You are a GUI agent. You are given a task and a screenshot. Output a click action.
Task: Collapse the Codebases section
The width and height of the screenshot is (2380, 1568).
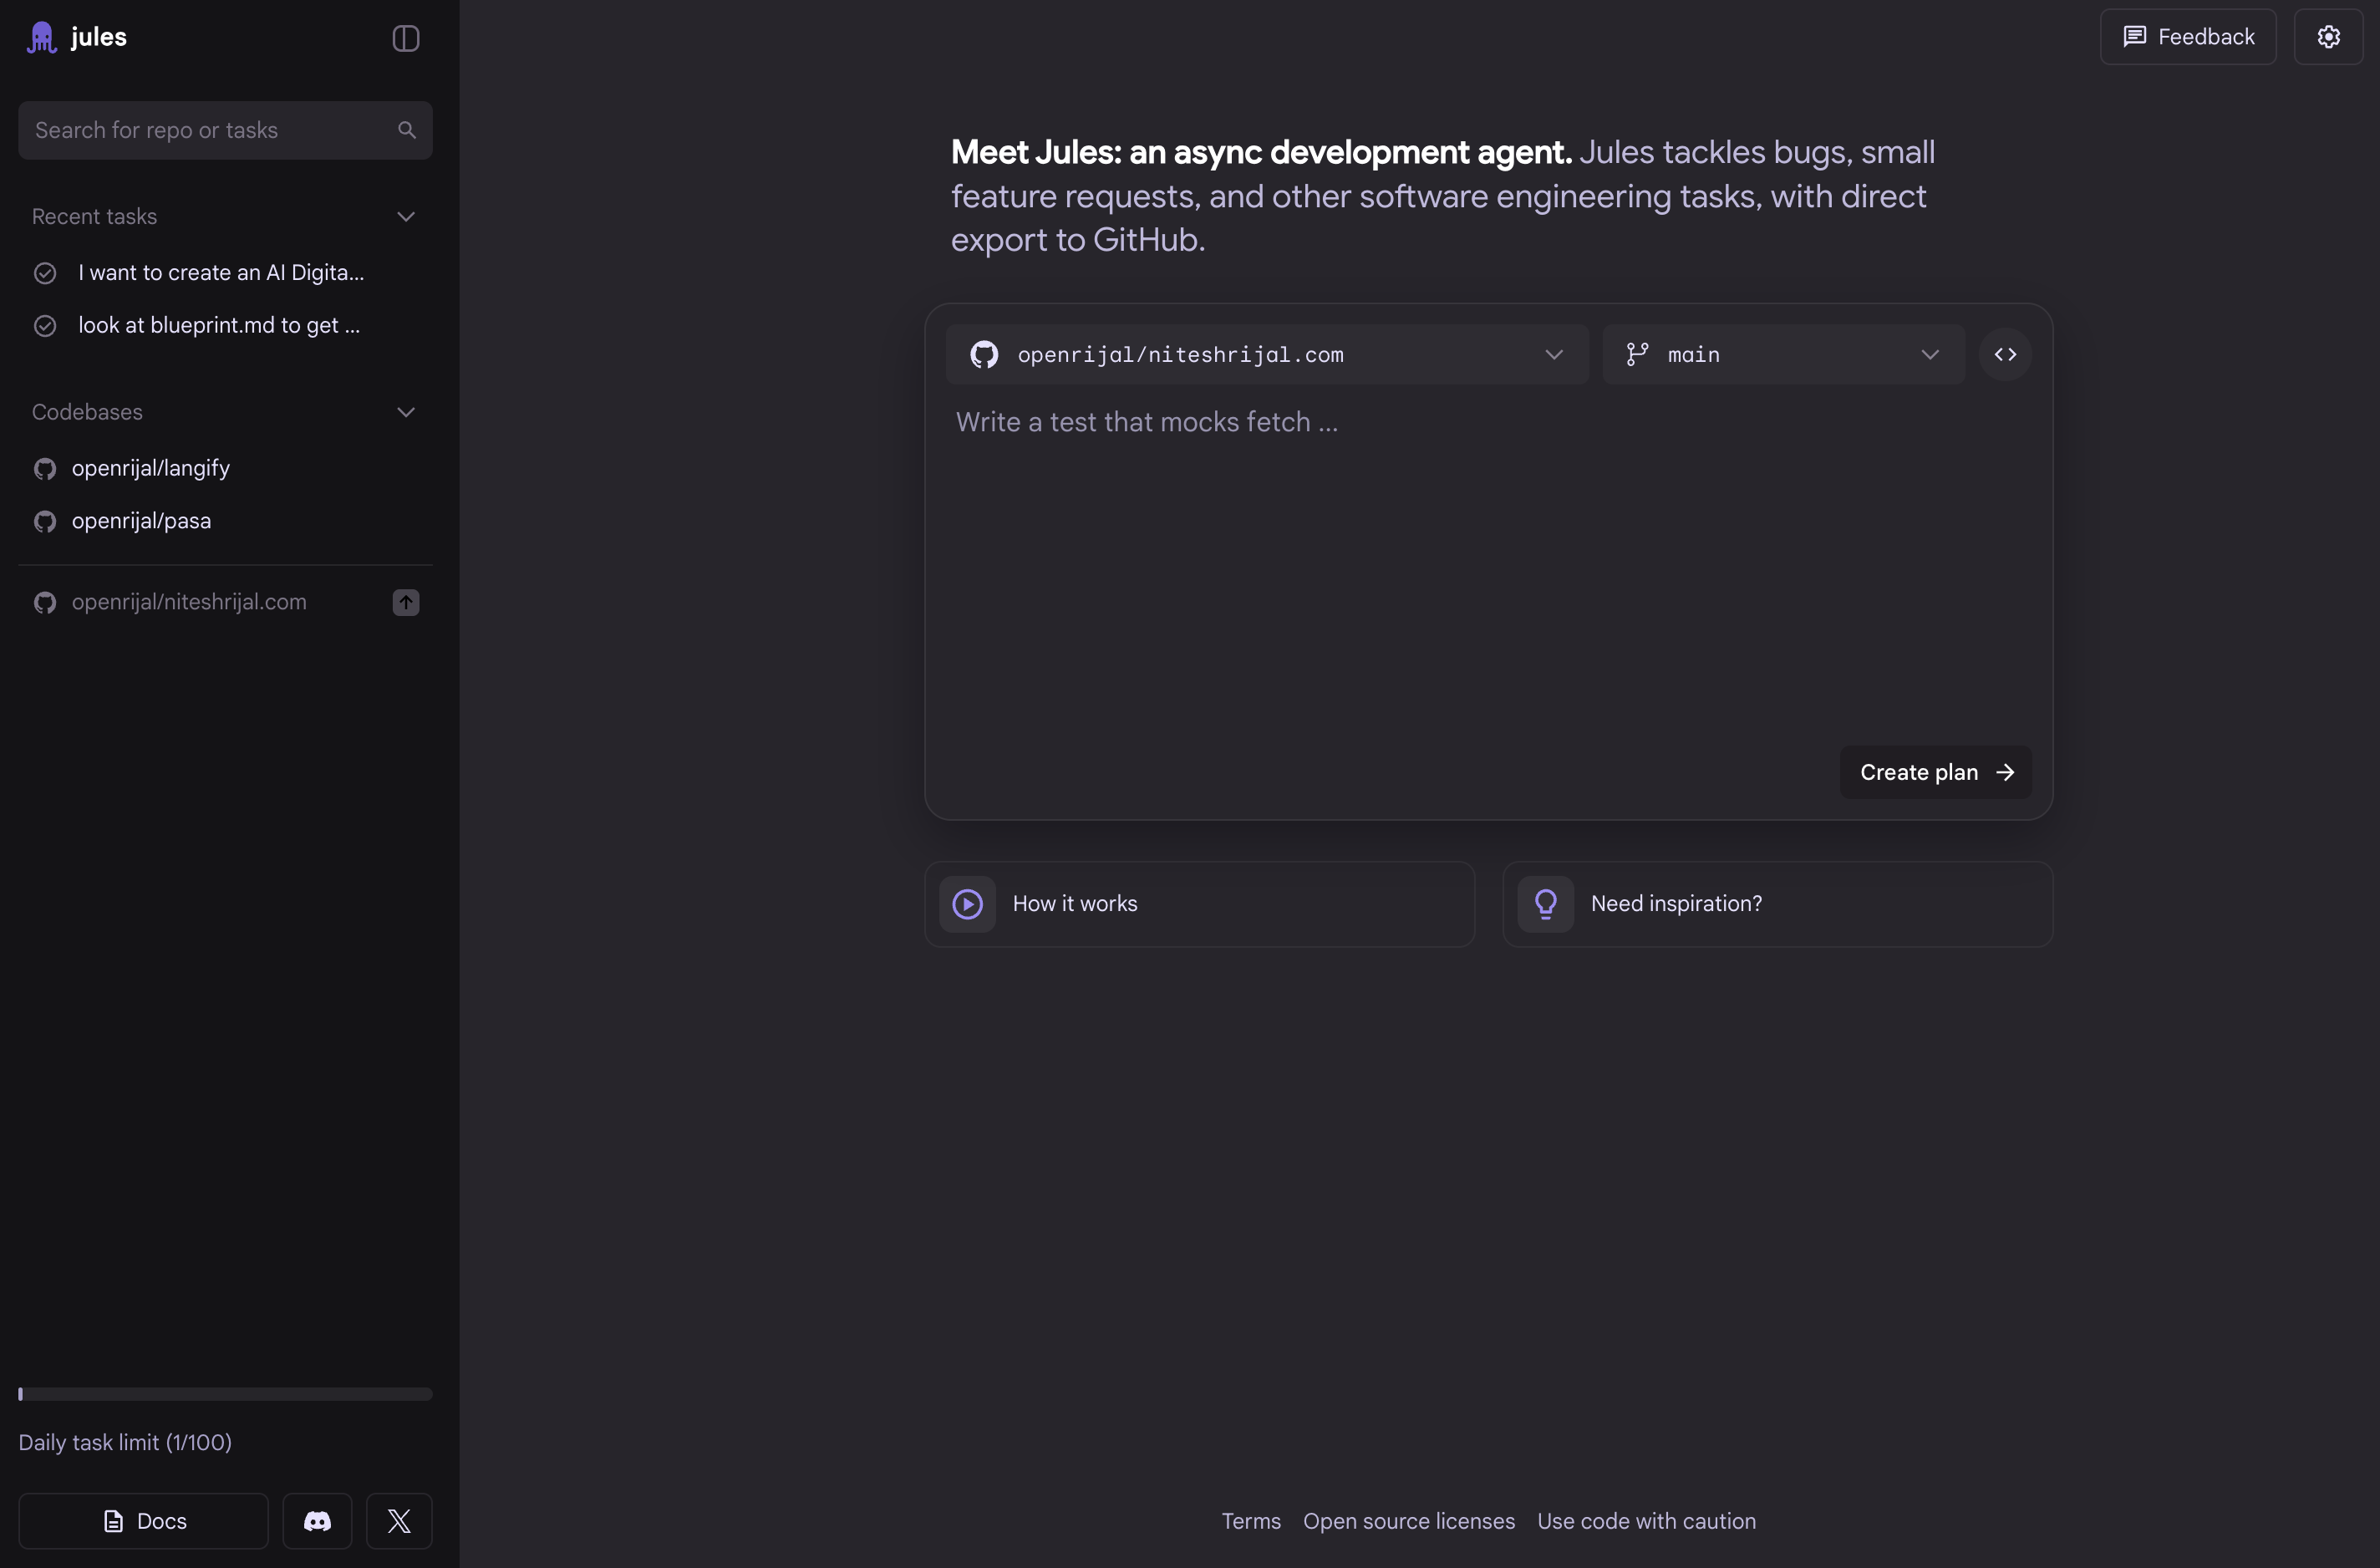[x=405, y=412]
